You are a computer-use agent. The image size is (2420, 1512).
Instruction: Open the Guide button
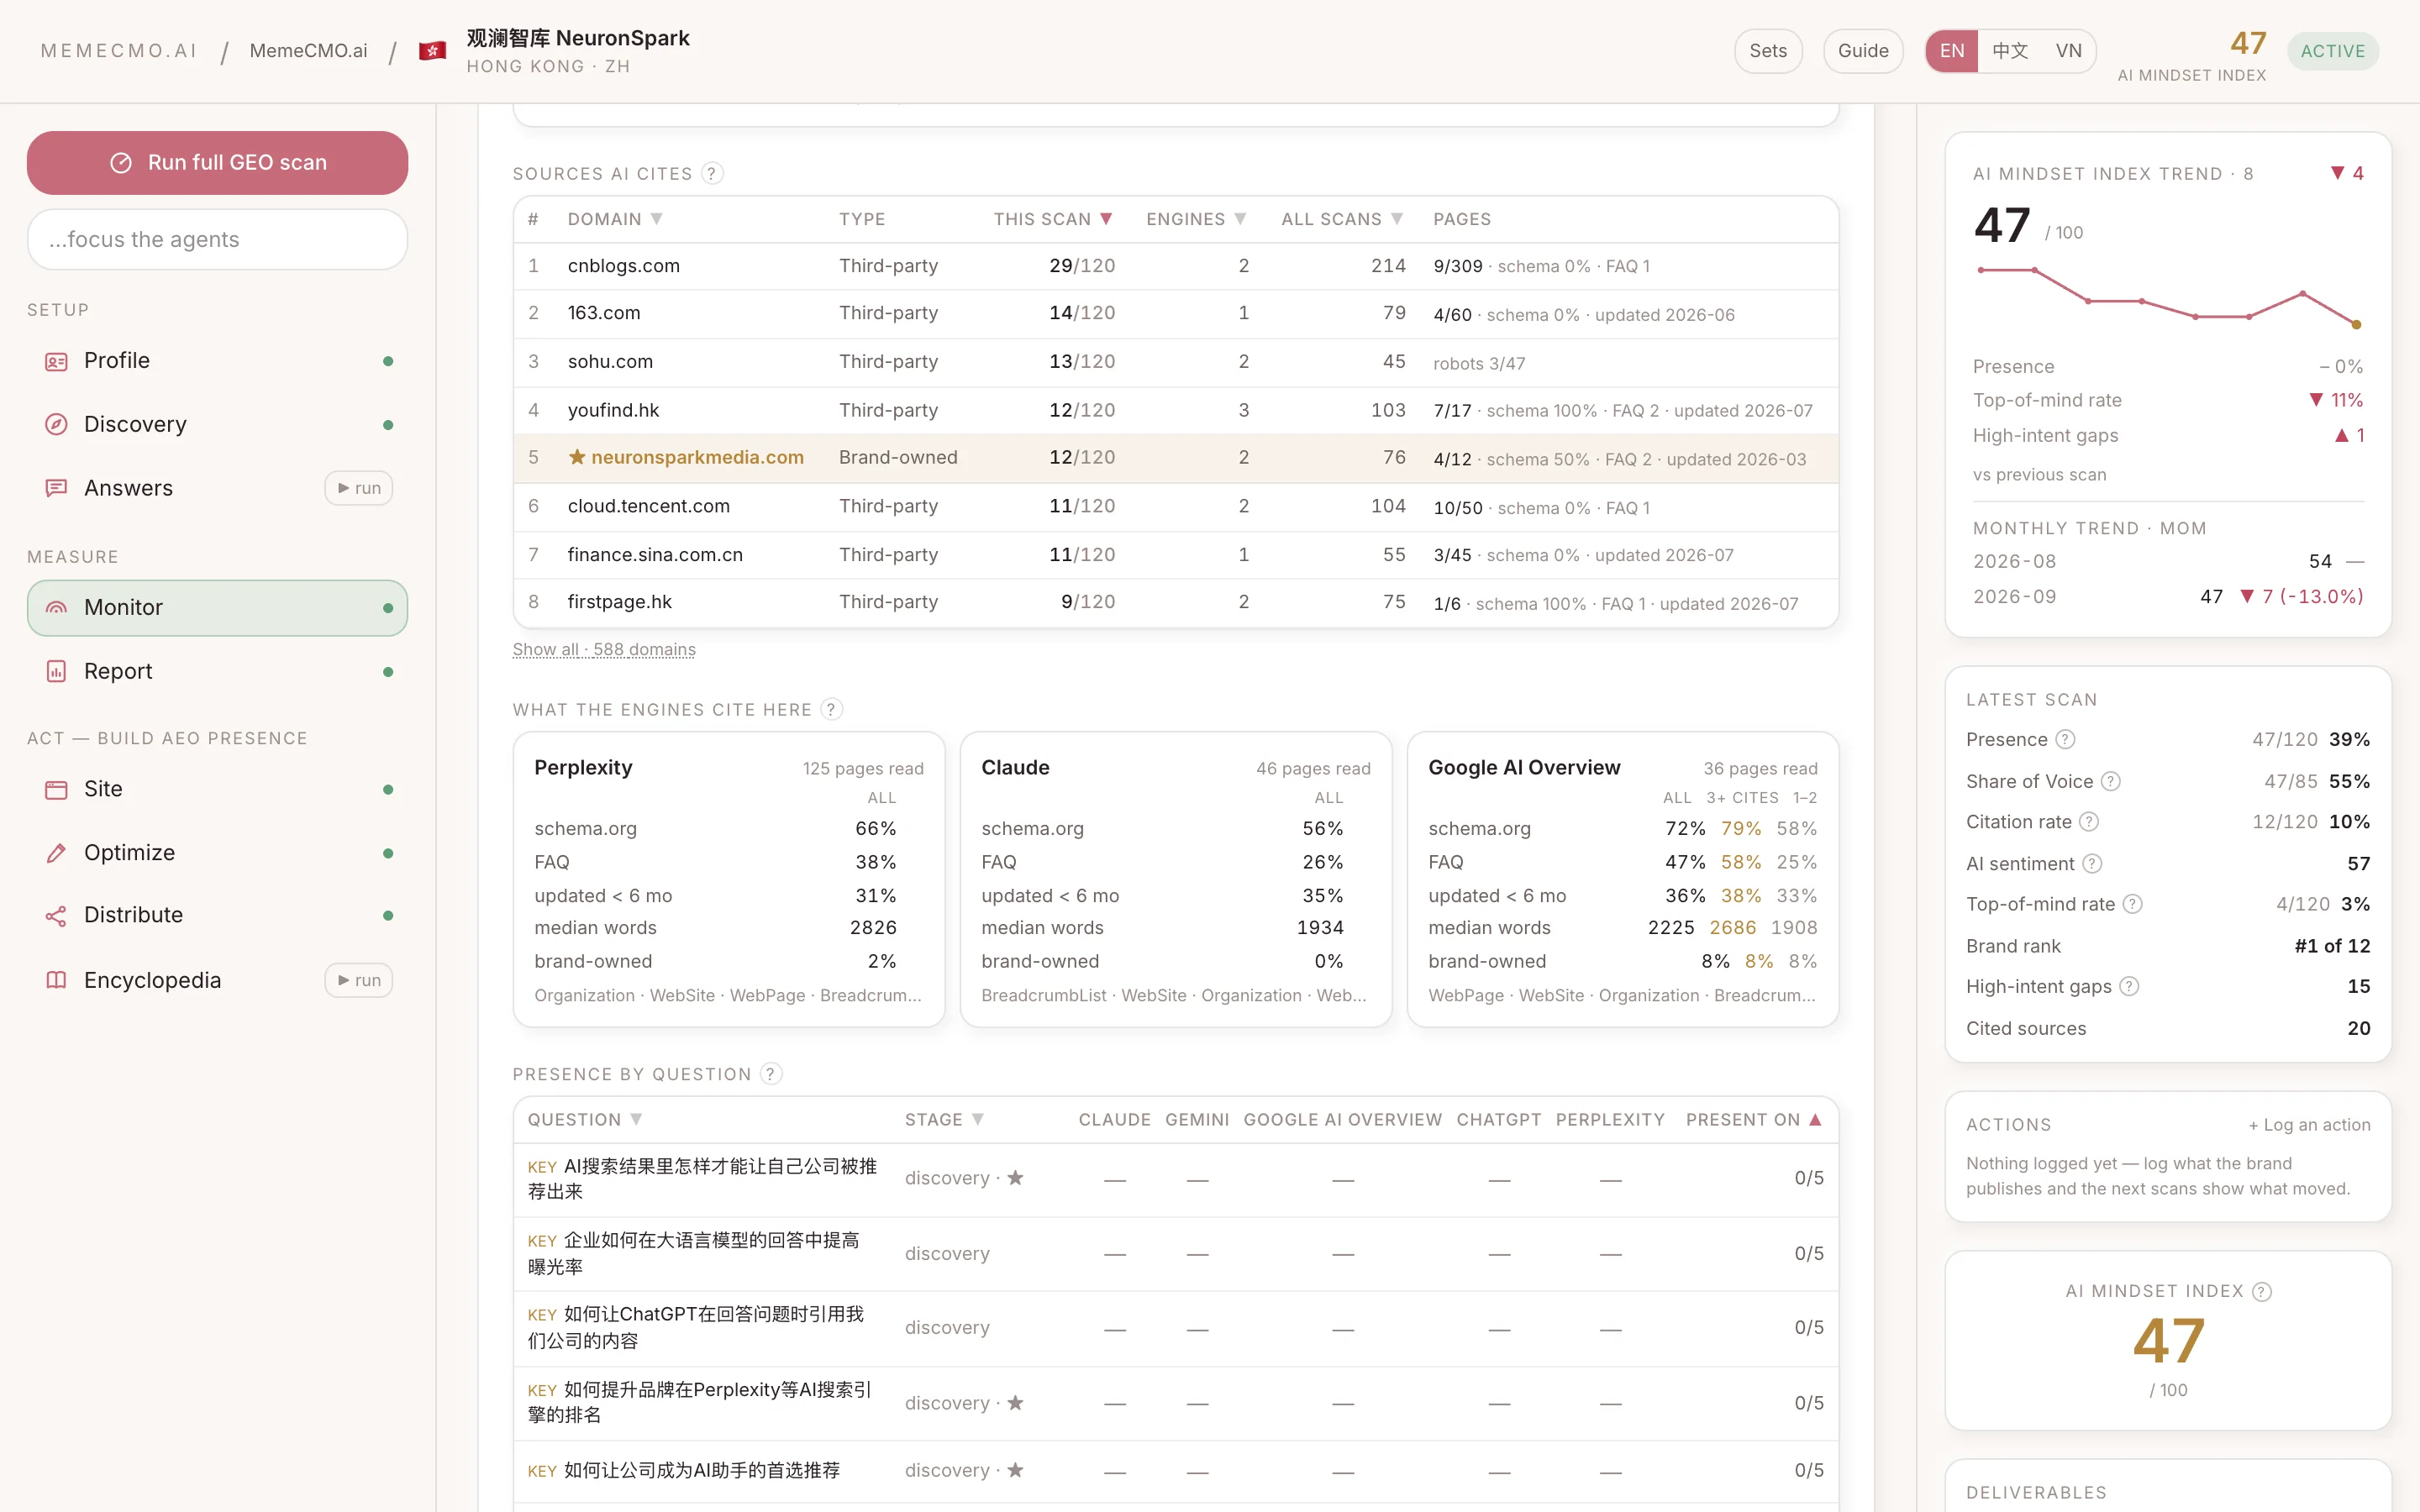(x=1862, y=51)
